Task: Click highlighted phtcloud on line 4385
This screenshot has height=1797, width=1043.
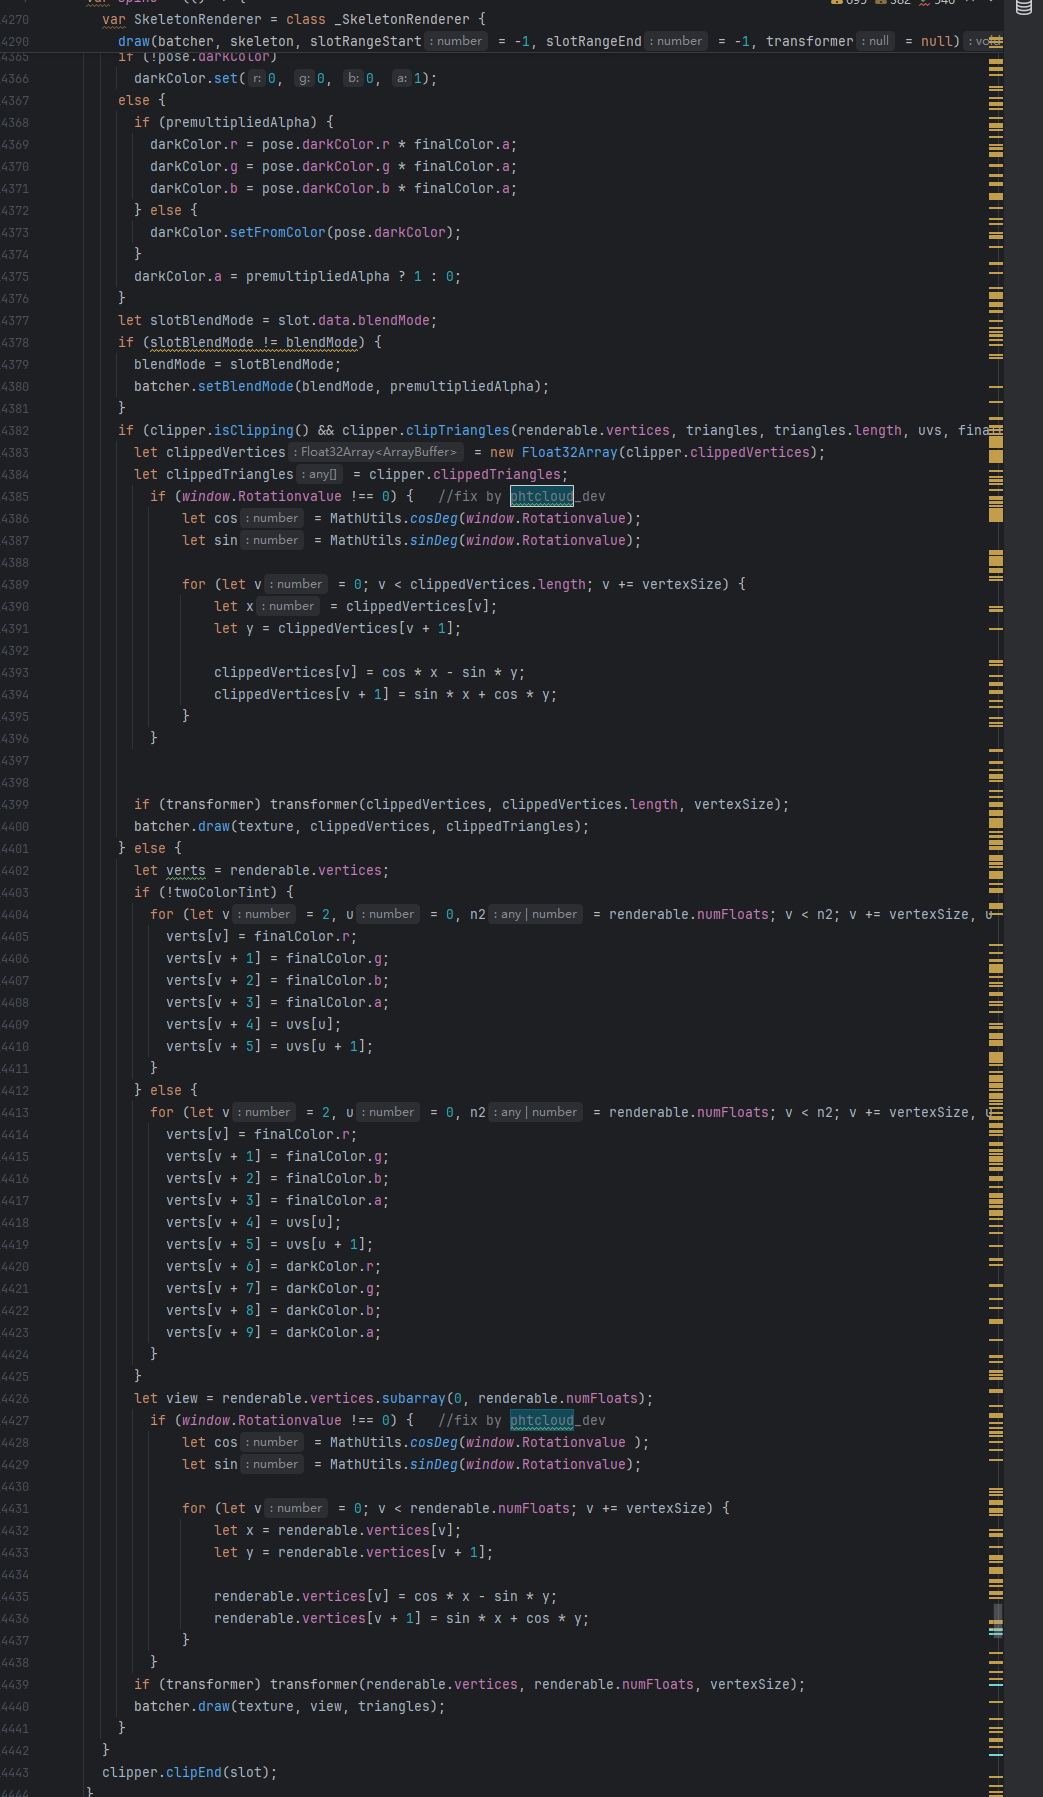Action: pos(541,496)
